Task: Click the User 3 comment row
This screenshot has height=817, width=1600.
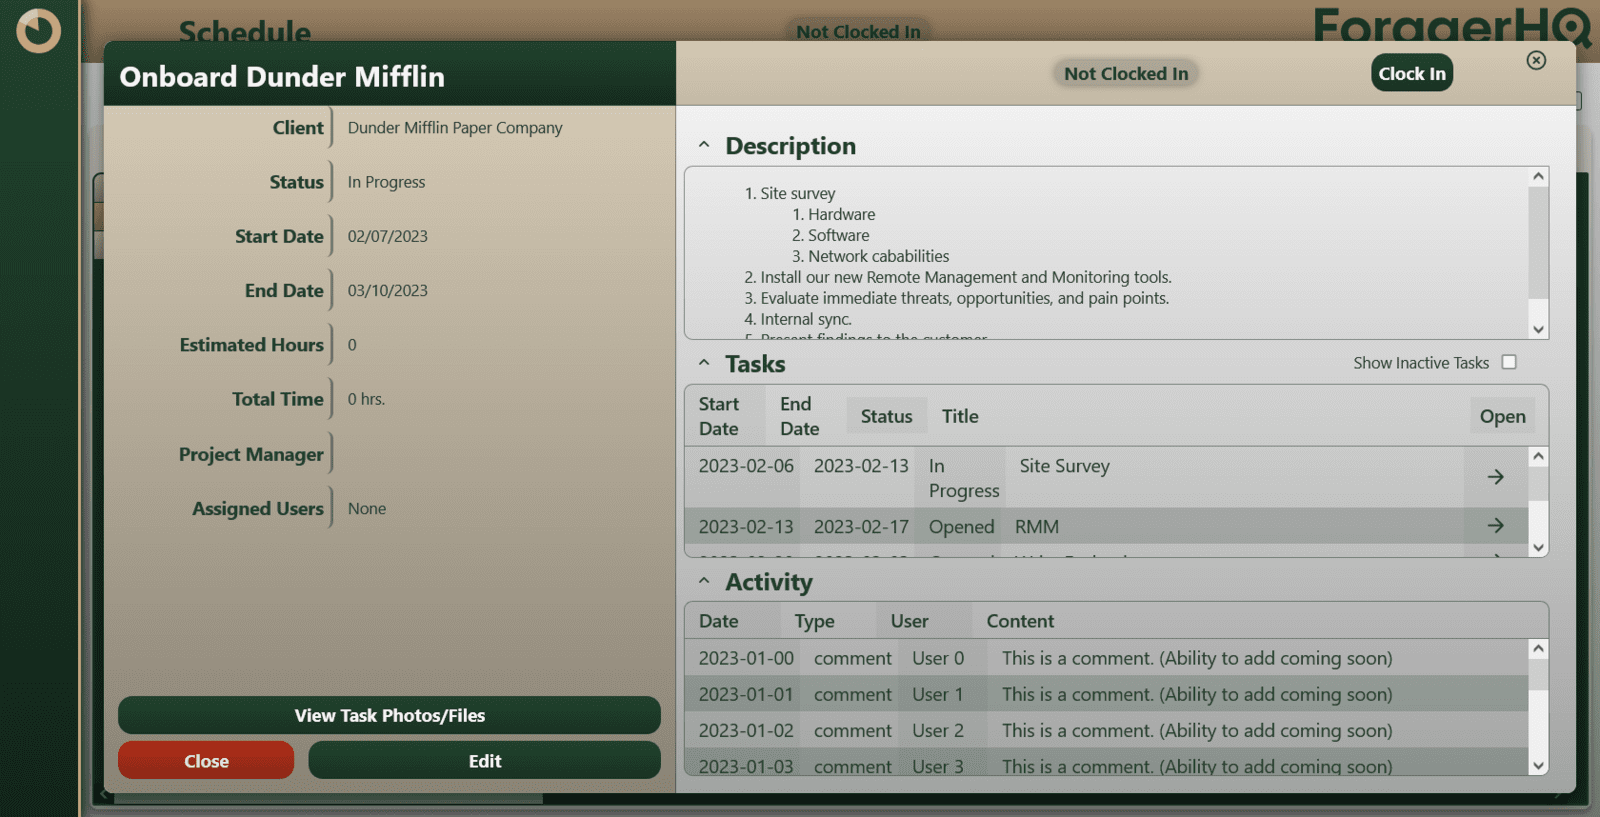Action: tap(1106, 764)
